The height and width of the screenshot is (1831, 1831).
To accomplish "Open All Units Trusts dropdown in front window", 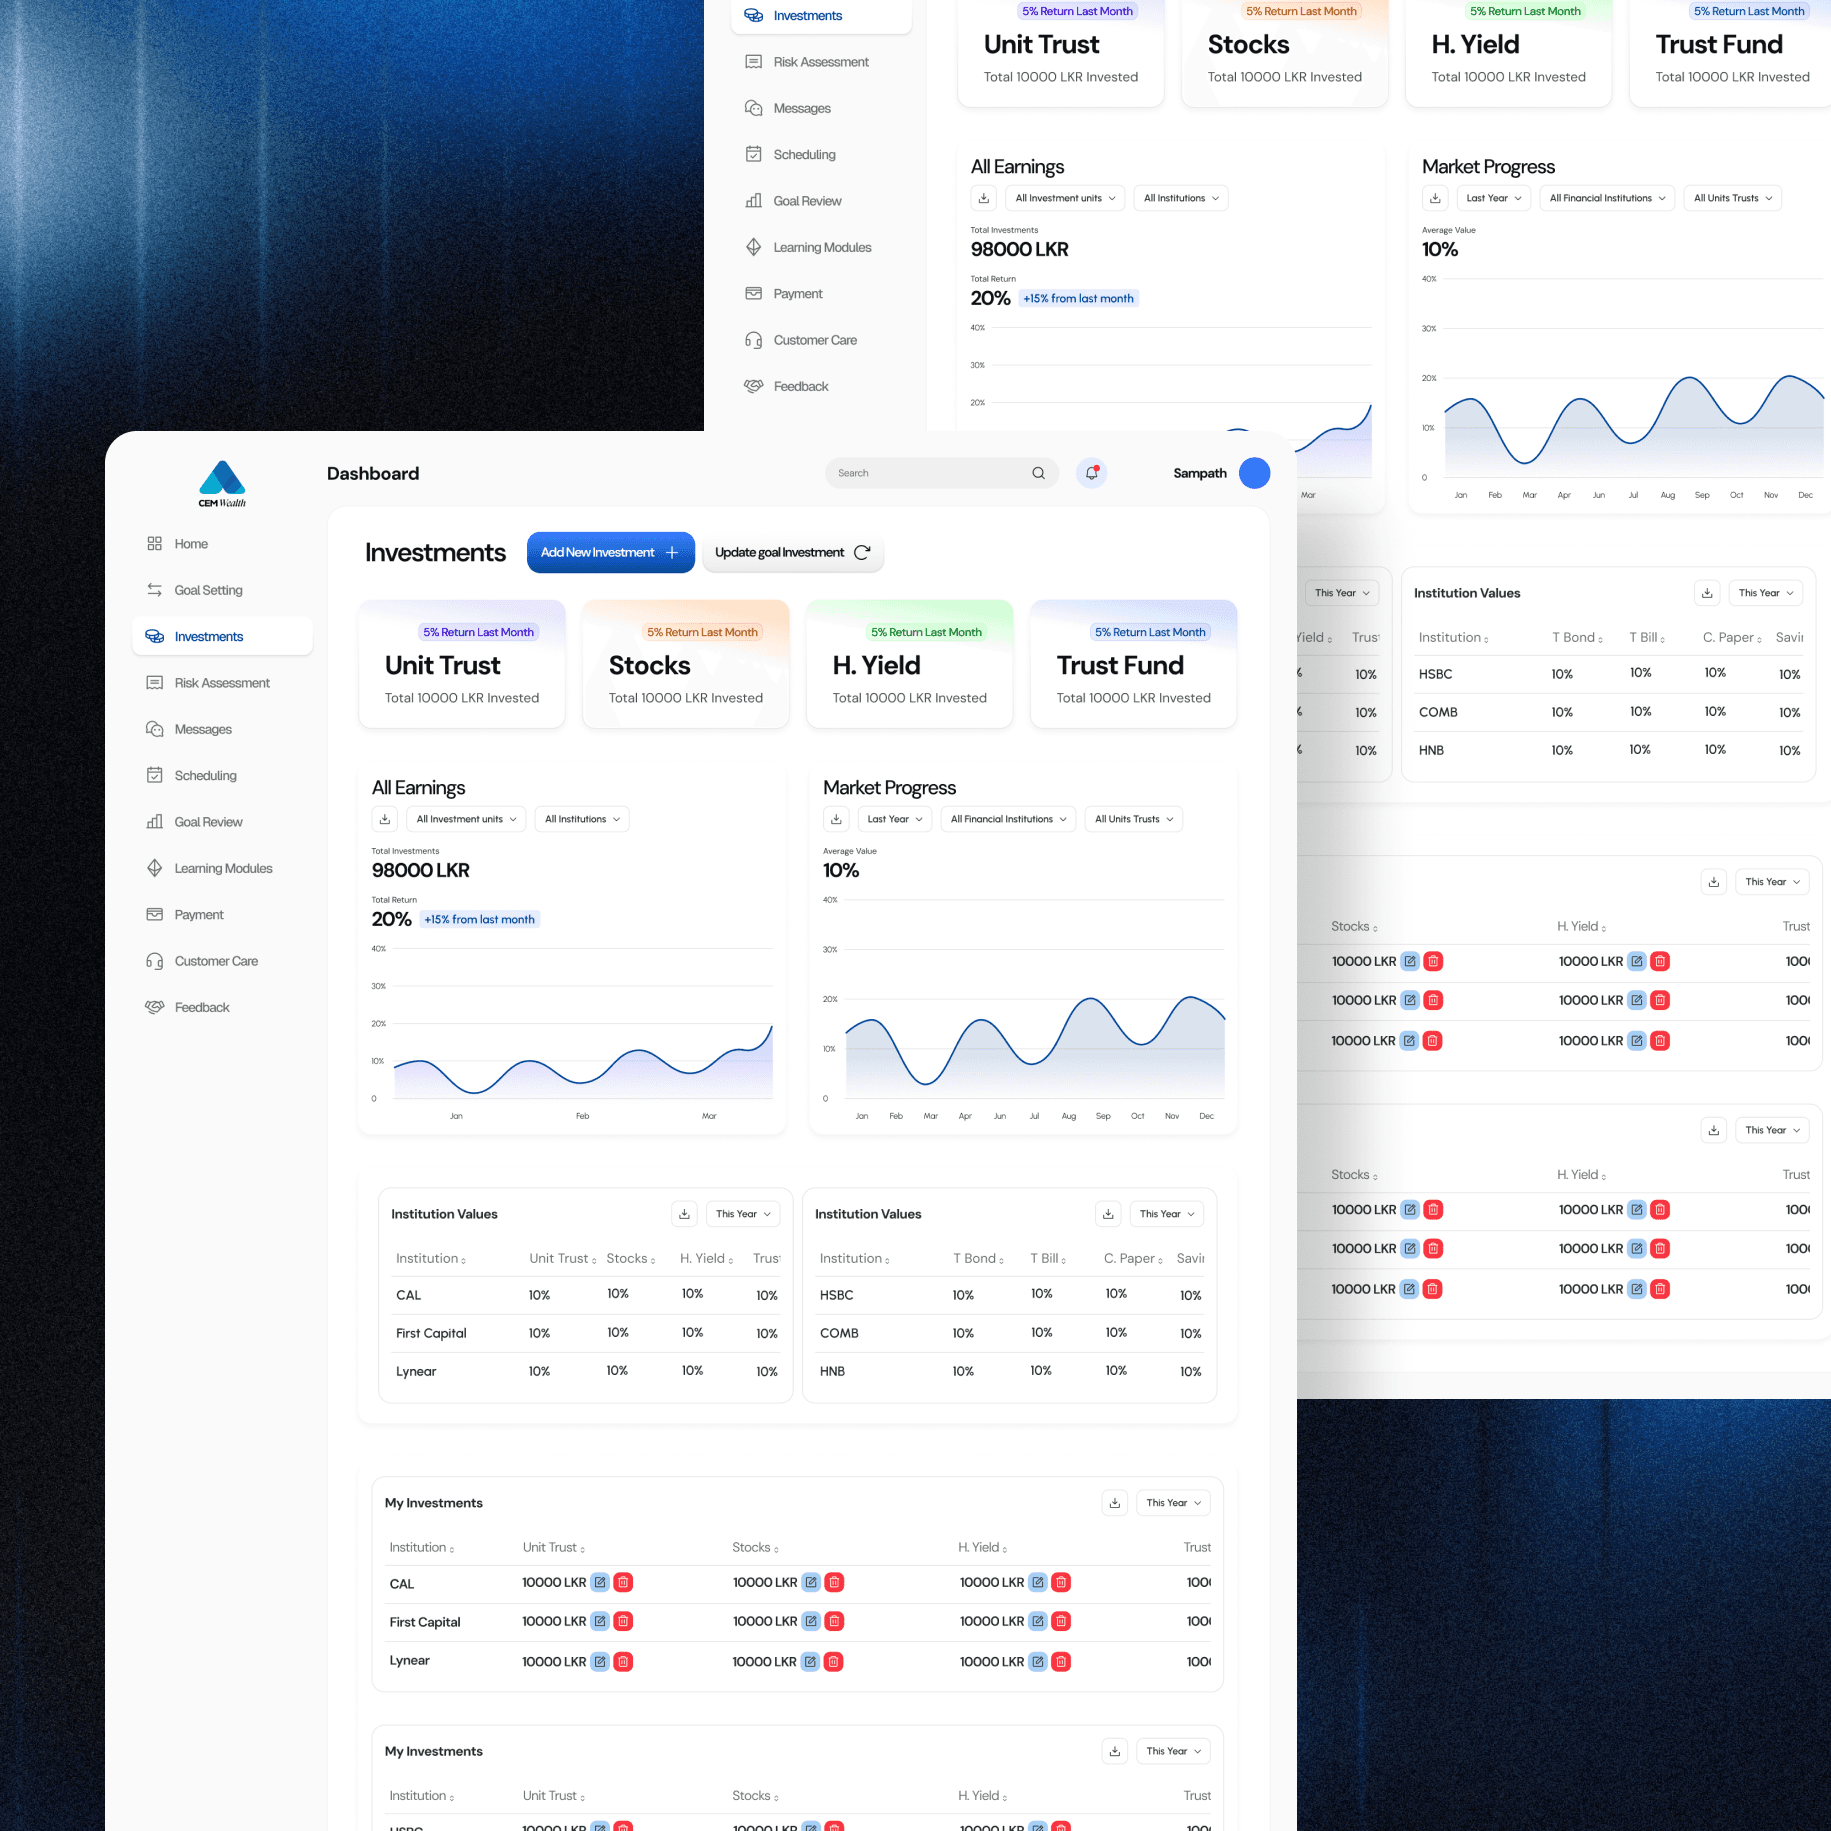I will tap(1133, 819).
